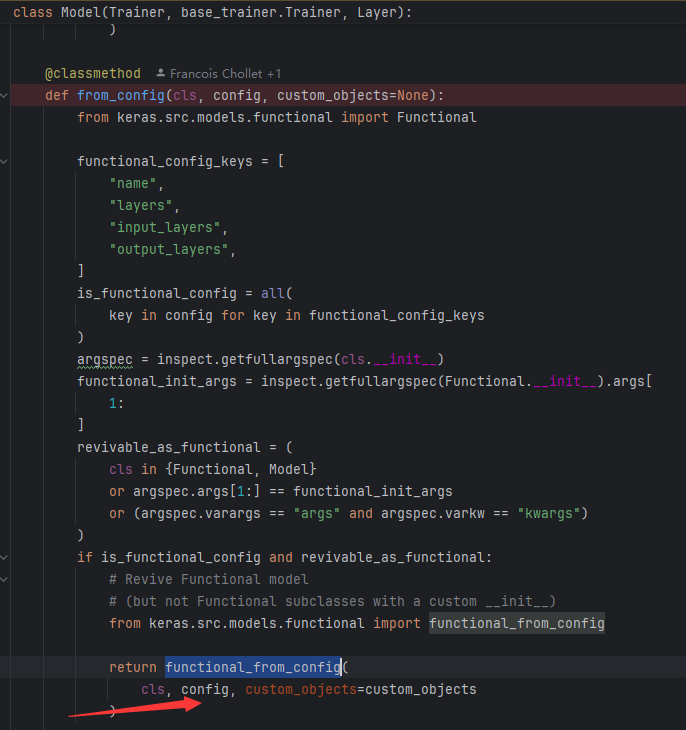The width and height of the screenshot is (686, 730).
Task: Click the author person icon beside Francois Chollet
Action: pos(162,74)
